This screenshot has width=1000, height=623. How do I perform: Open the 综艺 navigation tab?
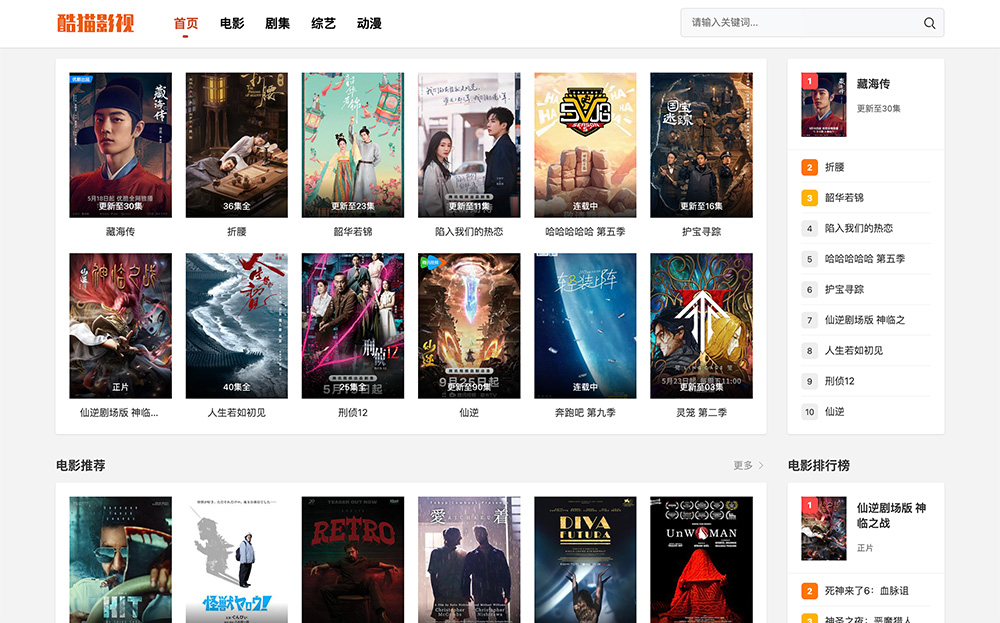click(x=323, y=24)
